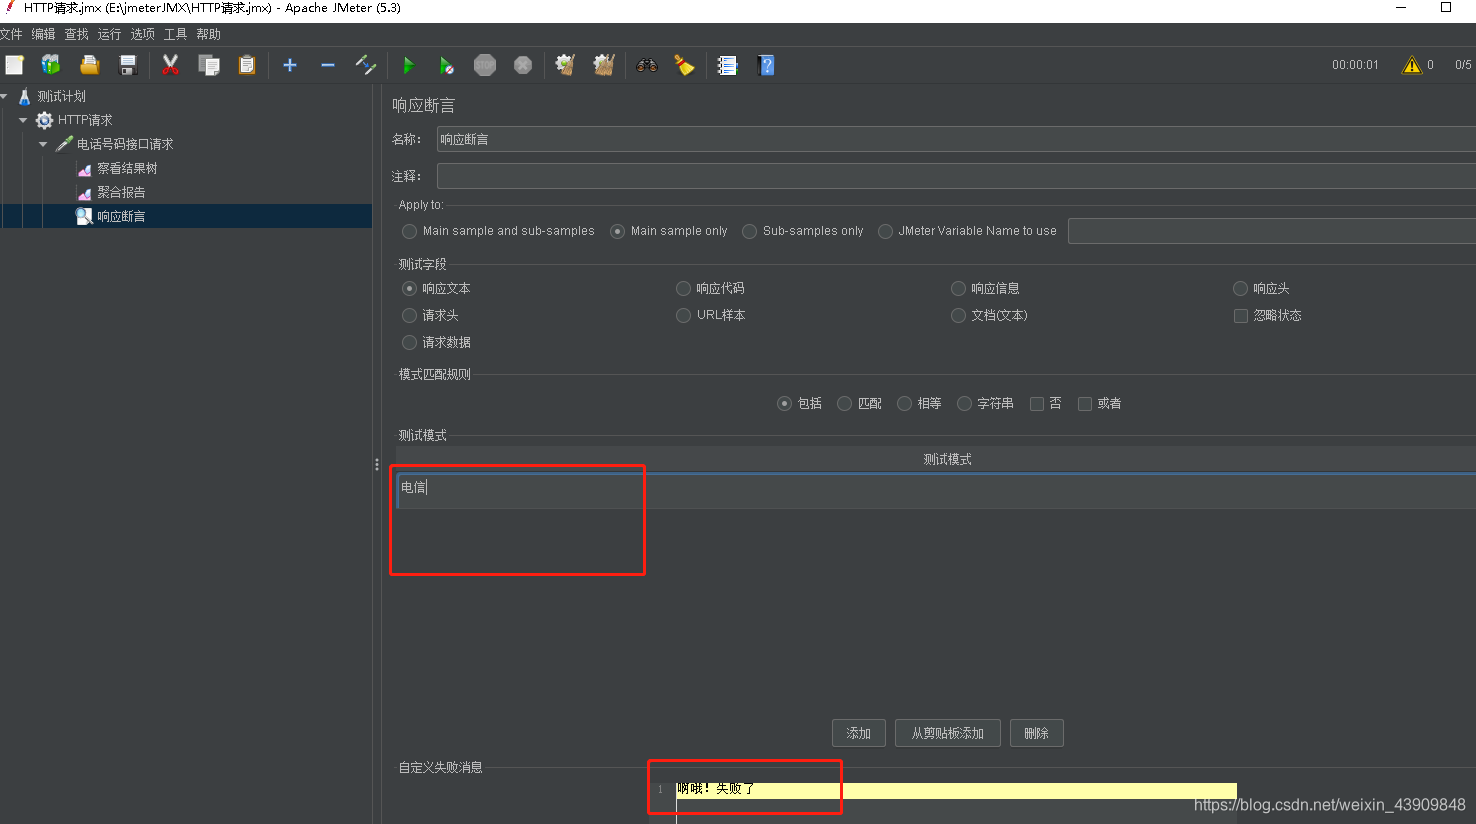Open Search with the binoculars icon

[647, 65]
